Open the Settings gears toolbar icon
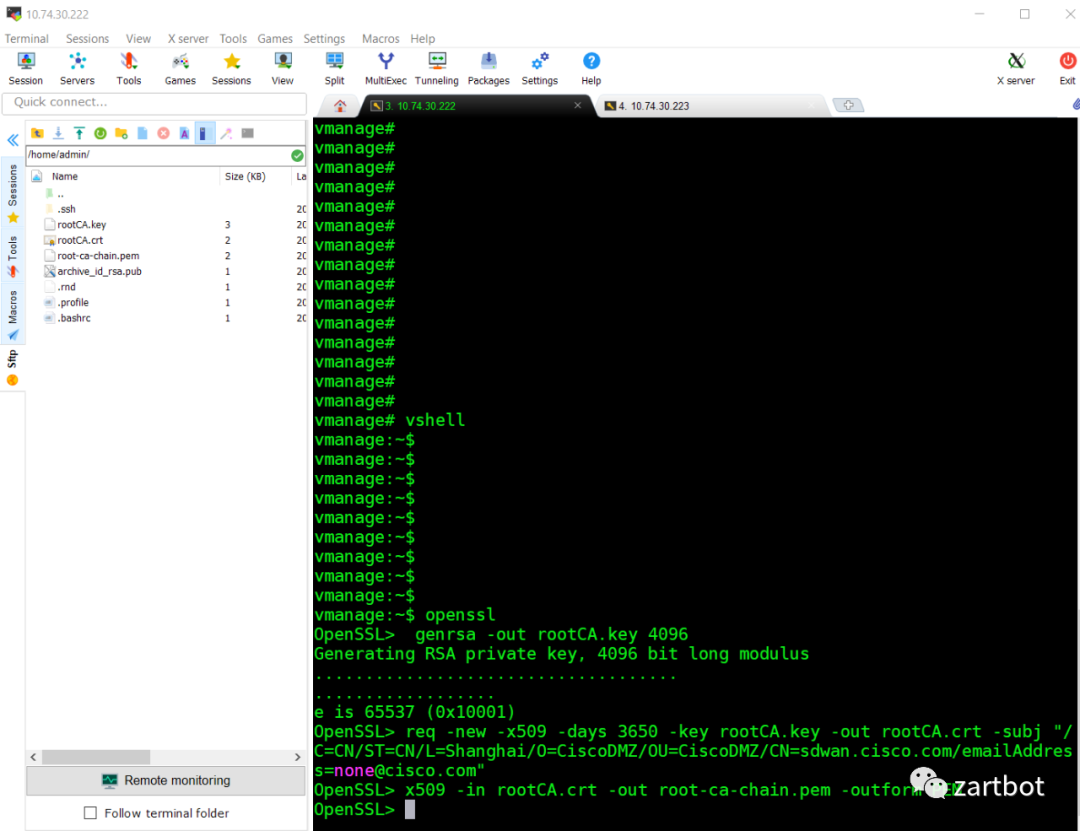1080x831 pixels. point(540,69)
